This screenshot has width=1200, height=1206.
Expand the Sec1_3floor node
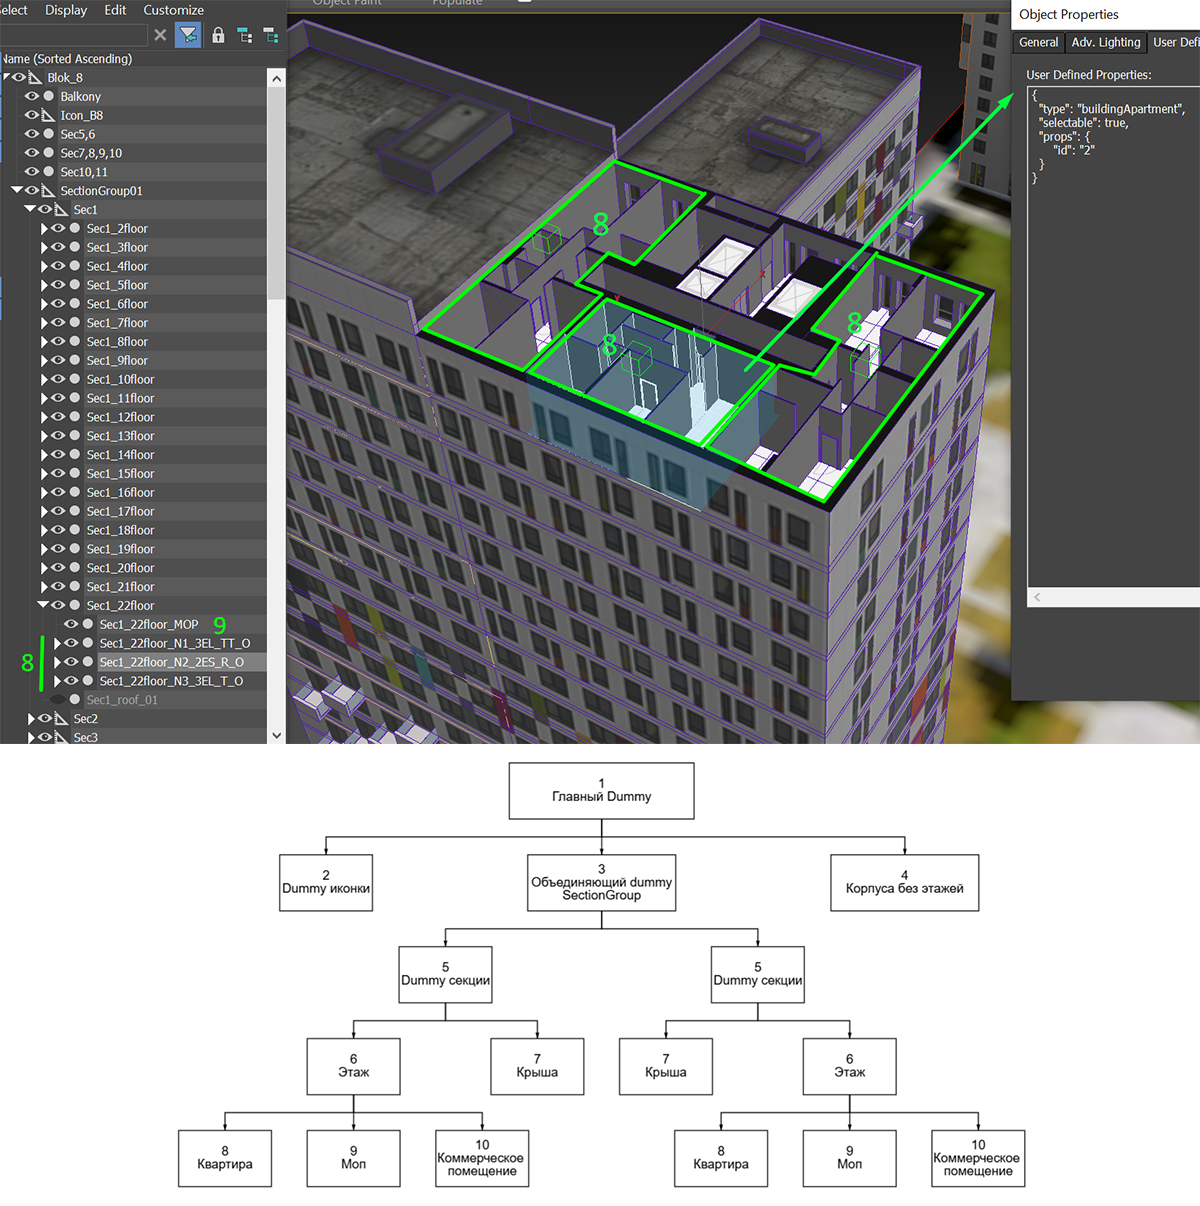[x=44, y=248]
